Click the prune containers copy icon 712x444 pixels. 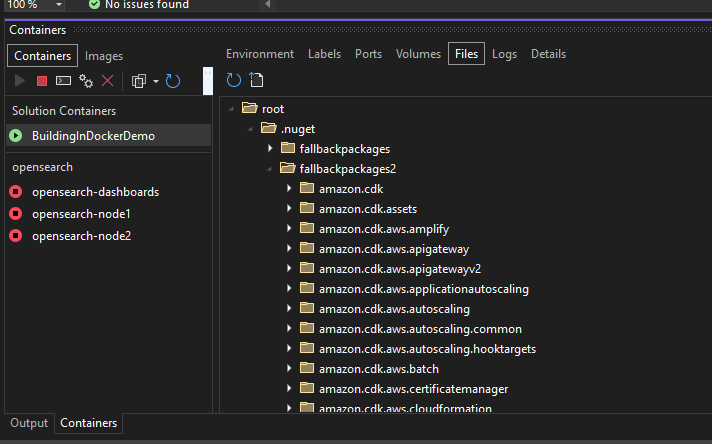tap(139, 81)
